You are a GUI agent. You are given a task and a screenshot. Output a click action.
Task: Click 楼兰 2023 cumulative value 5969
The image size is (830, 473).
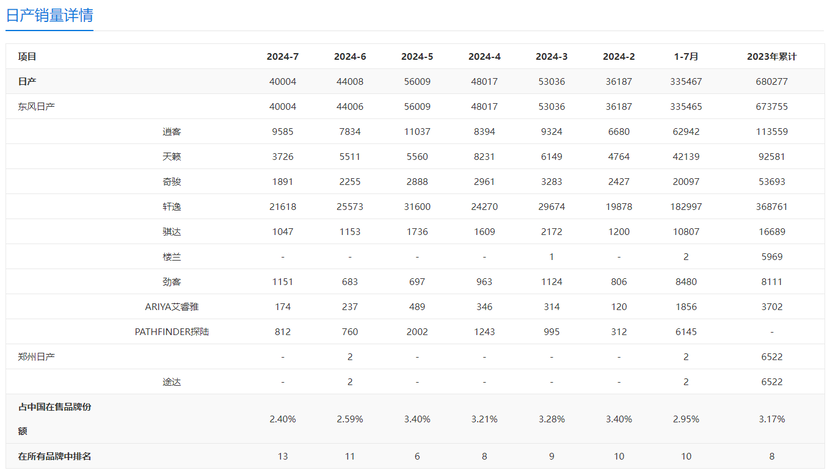(x=772, y=257)
